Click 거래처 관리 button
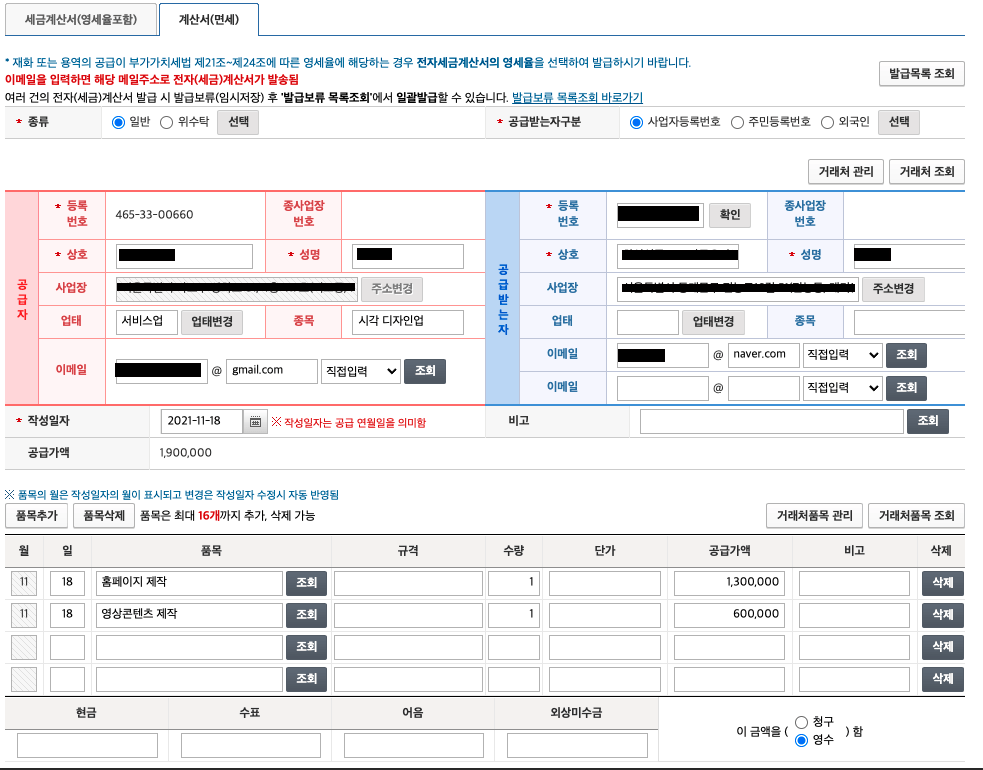Screen dimensions: 983x770 pos(845,172)
